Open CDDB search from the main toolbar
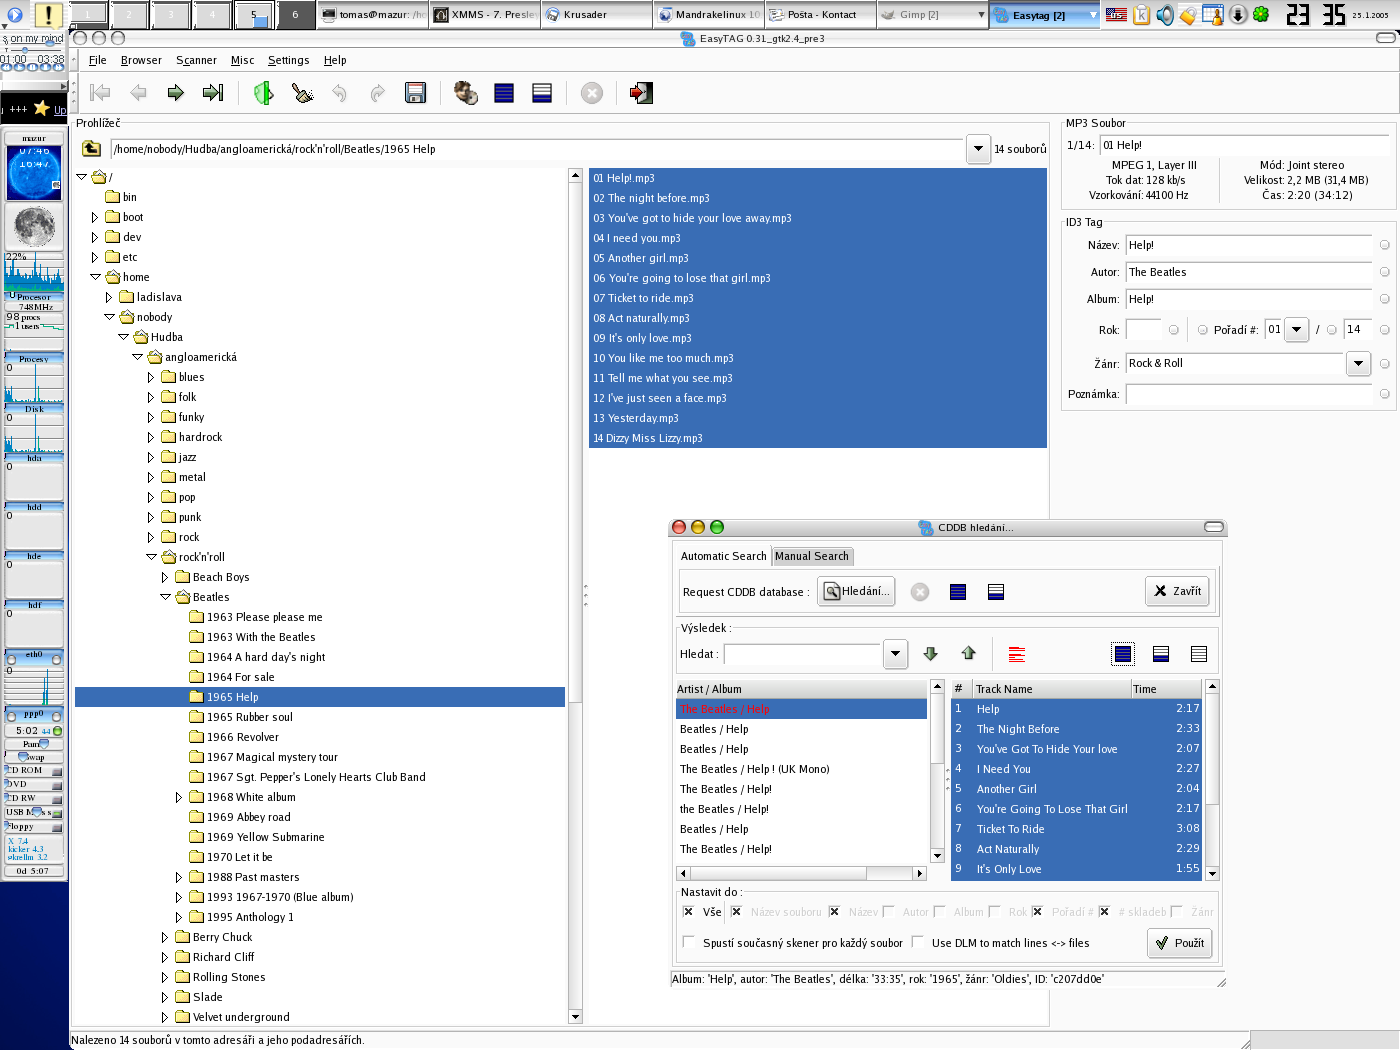Viewport: 1400px width, 1050px height. [466, 93]
